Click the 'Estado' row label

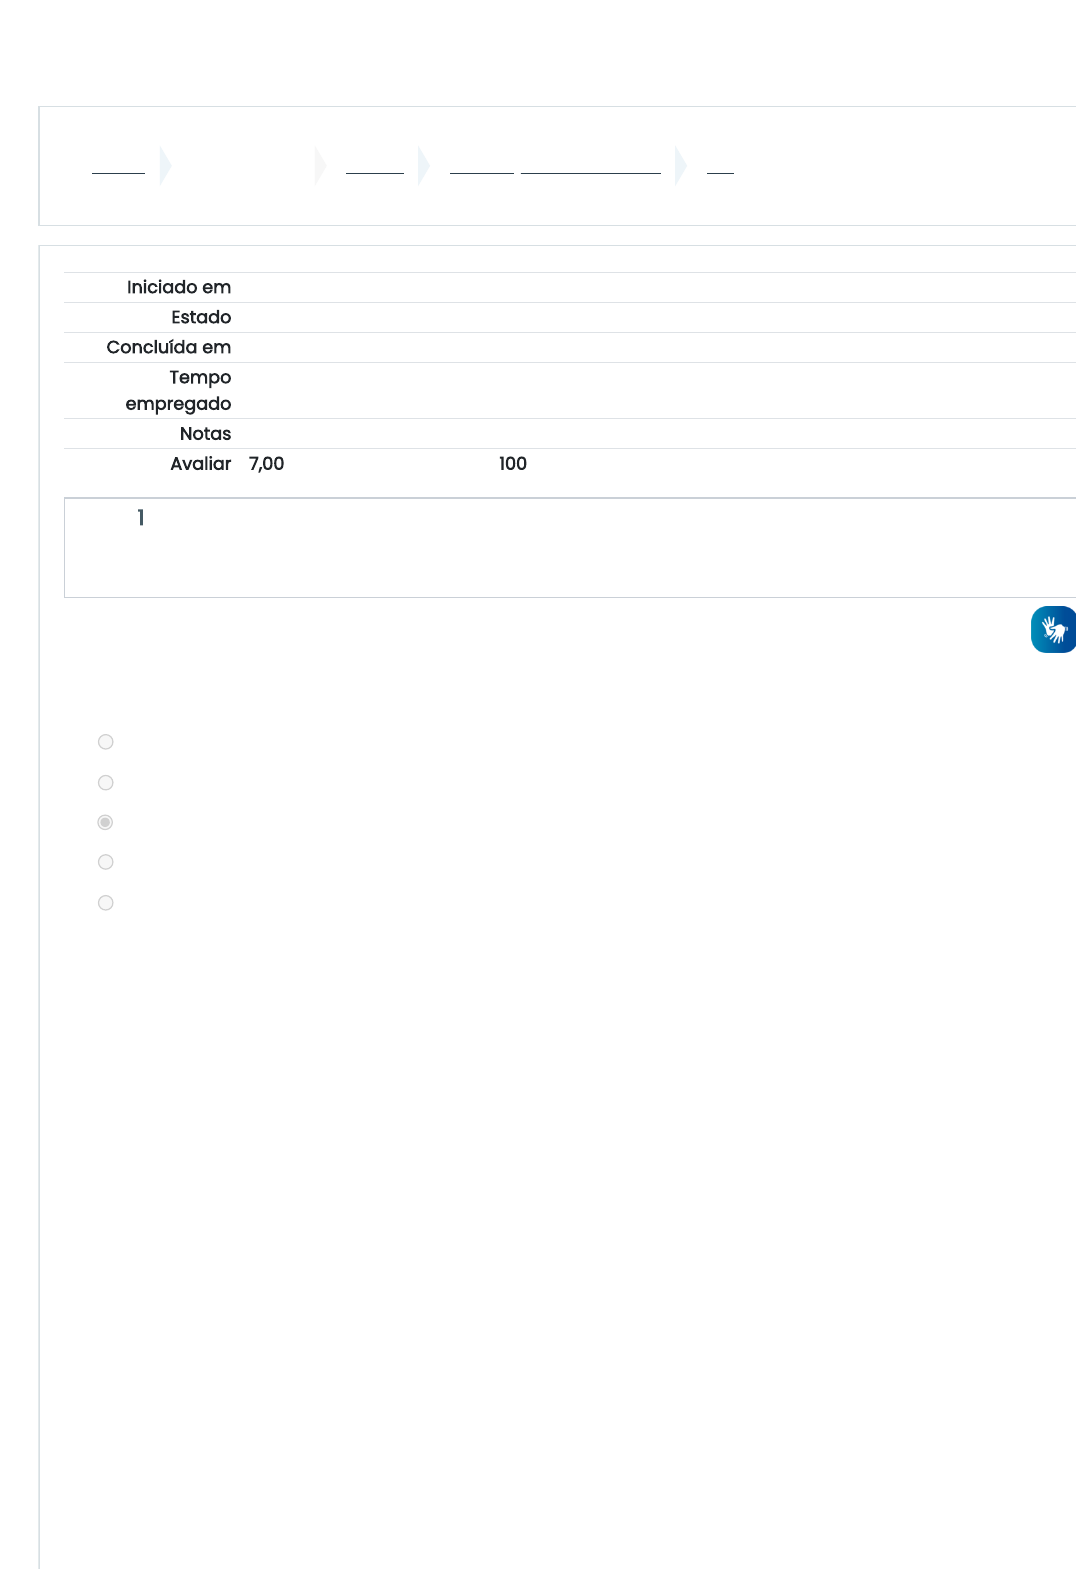201,318
